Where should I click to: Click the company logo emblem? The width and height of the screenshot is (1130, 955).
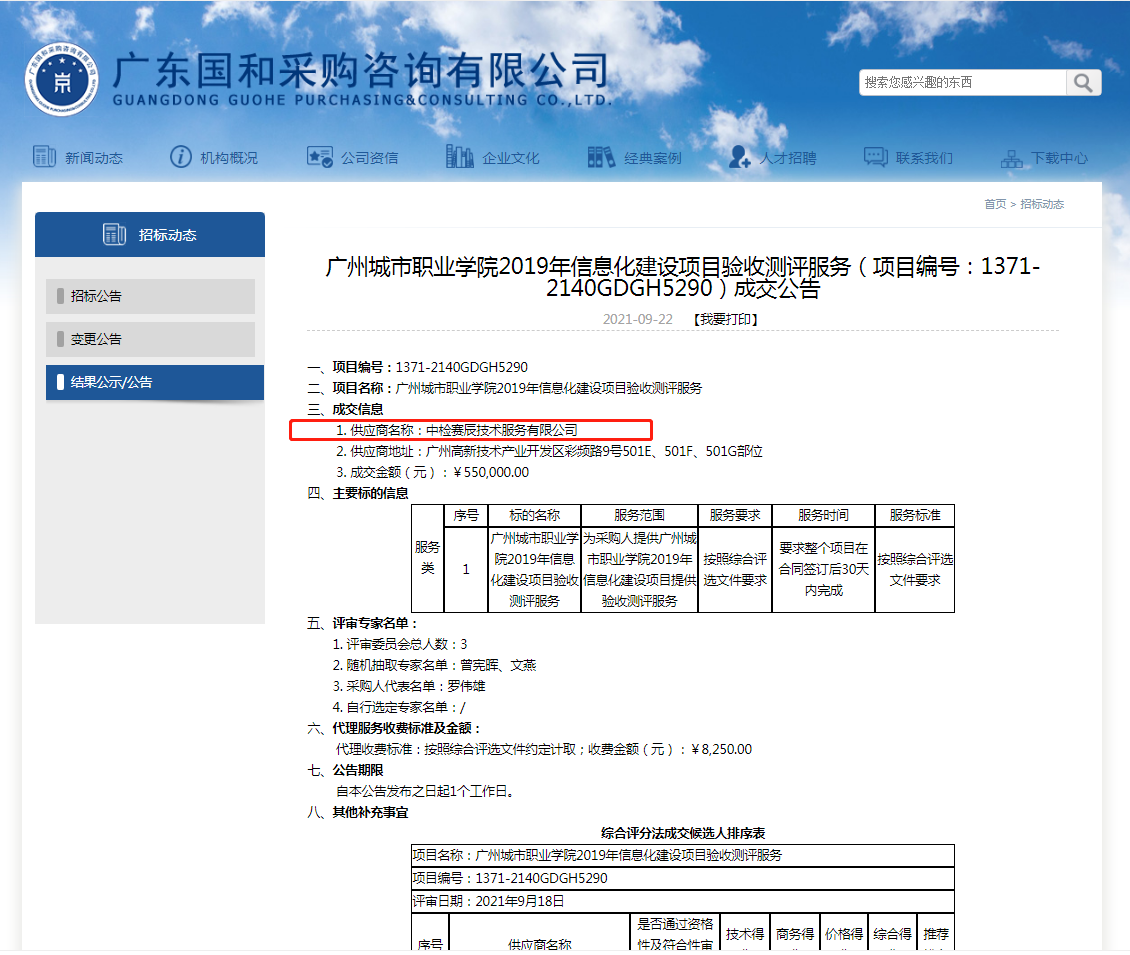[x=62, y=80]
